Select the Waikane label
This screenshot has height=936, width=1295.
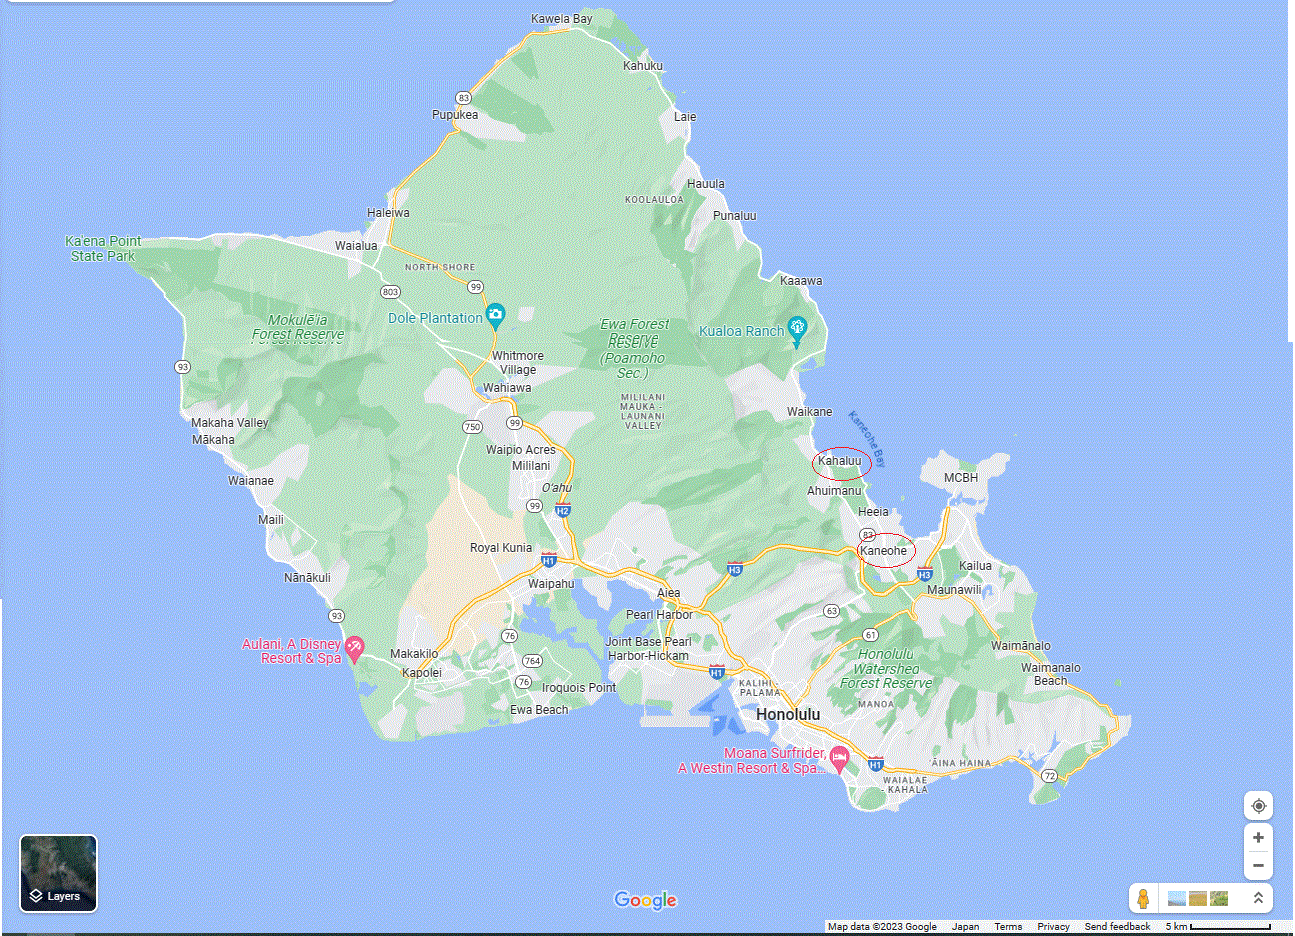tap(809, 412)
